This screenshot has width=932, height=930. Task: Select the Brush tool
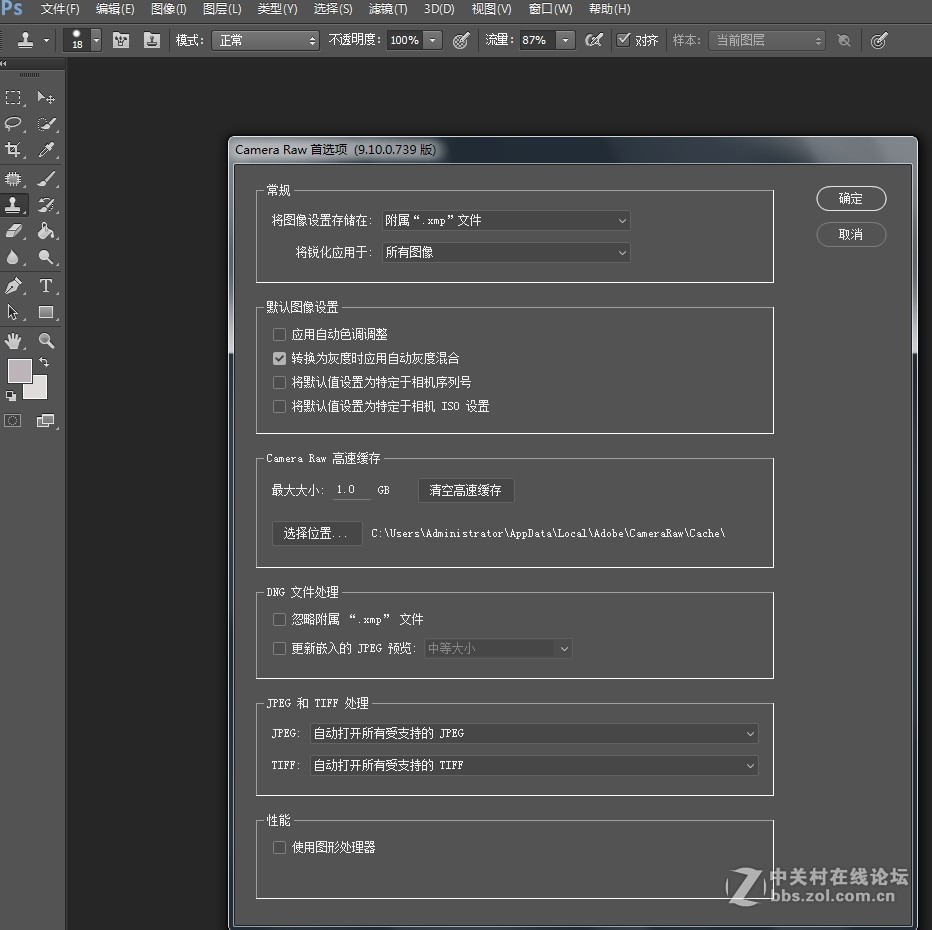(x=46, y=178)
